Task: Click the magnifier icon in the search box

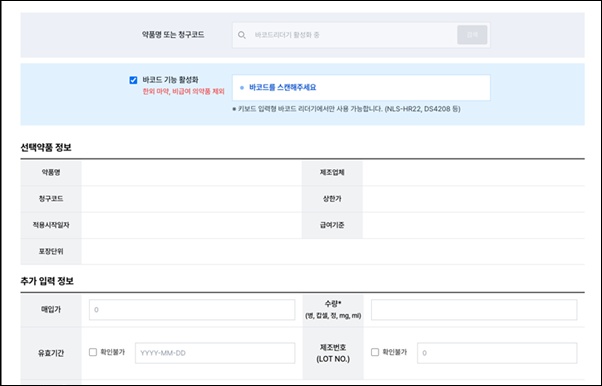Action: click(241, 35)
